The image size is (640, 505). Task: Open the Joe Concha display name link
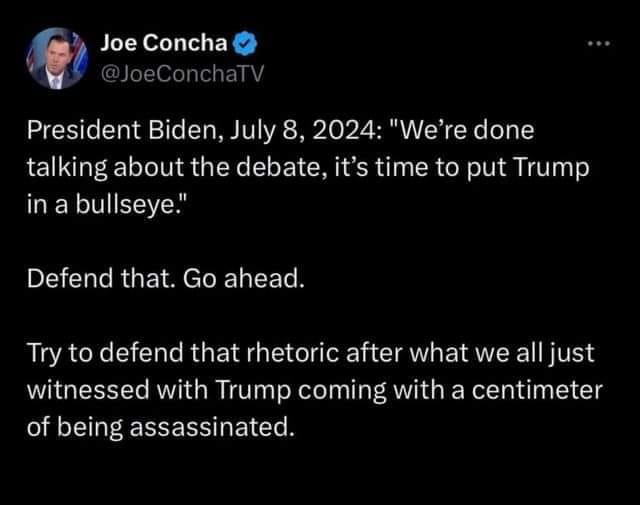coord(165,45)
